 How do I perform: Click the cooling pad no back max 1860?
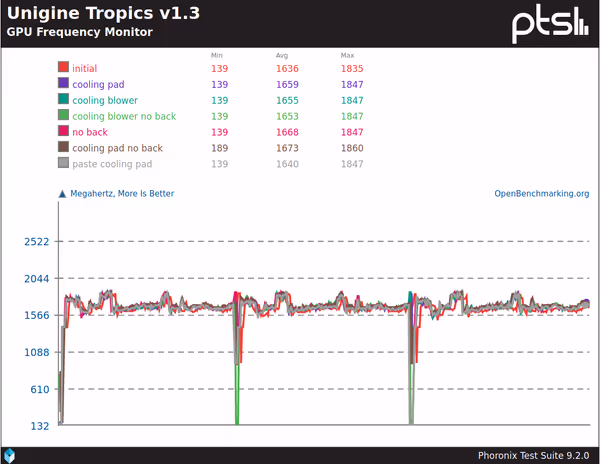point(352,148)
